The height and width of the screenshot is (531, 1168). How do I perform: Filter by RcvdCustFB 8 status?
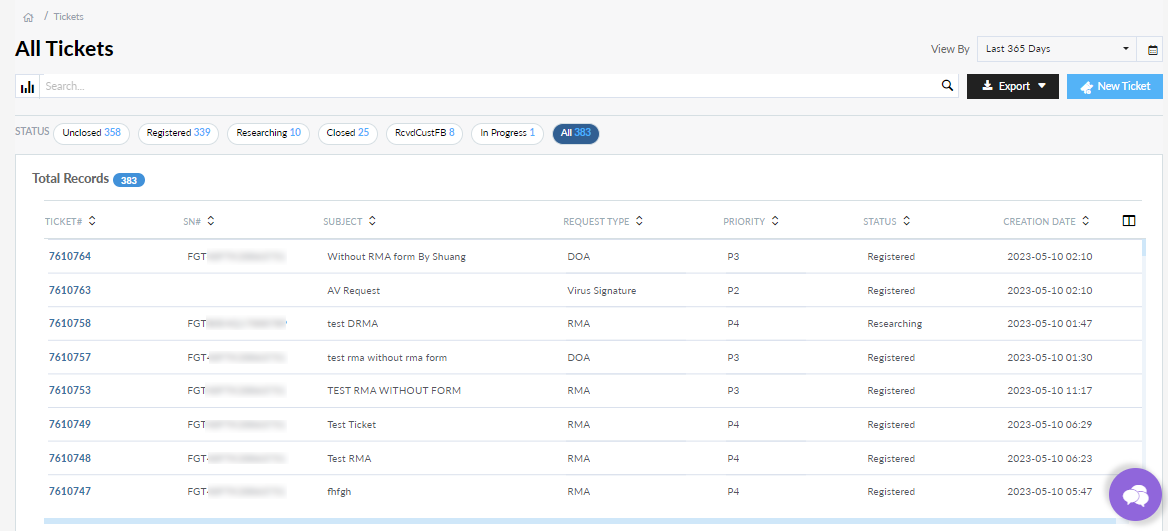coord(425,133)
